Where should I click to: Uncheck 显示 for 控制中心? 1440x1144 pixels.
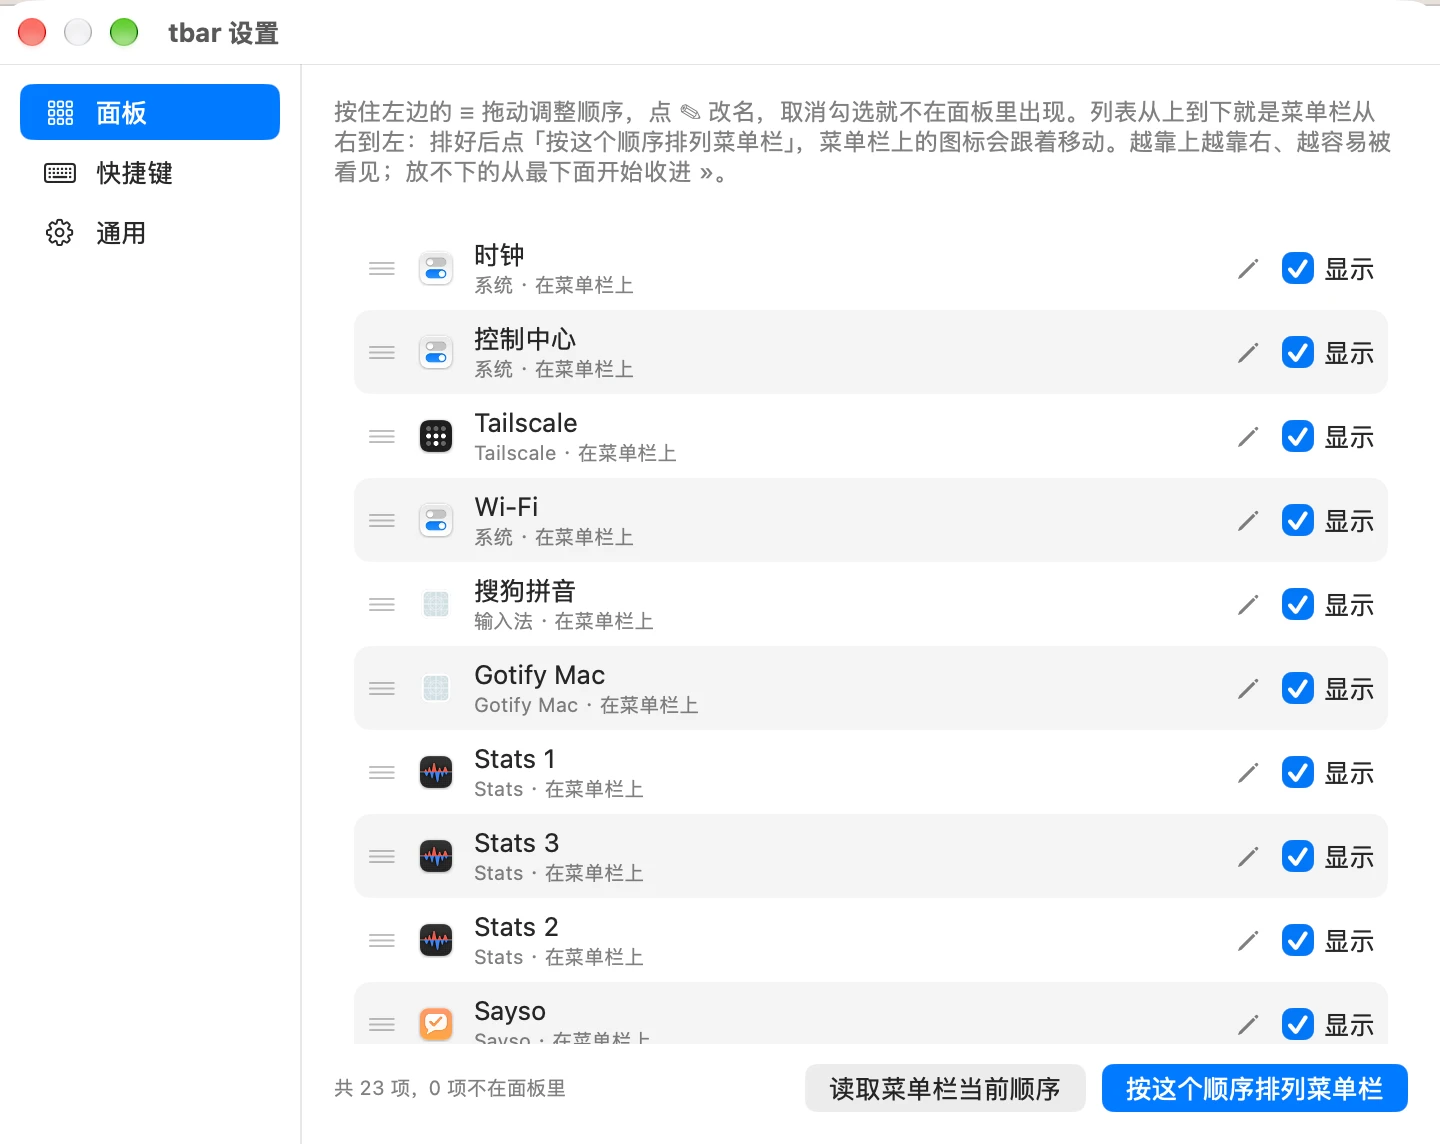[1298, 353]
